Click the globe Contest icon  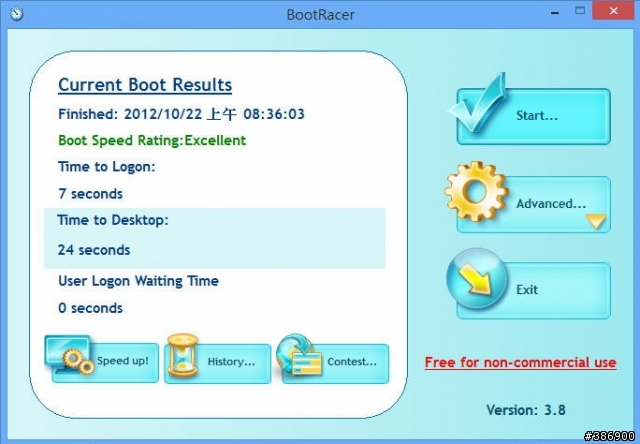pyautogui.click(x=299, y=354)
